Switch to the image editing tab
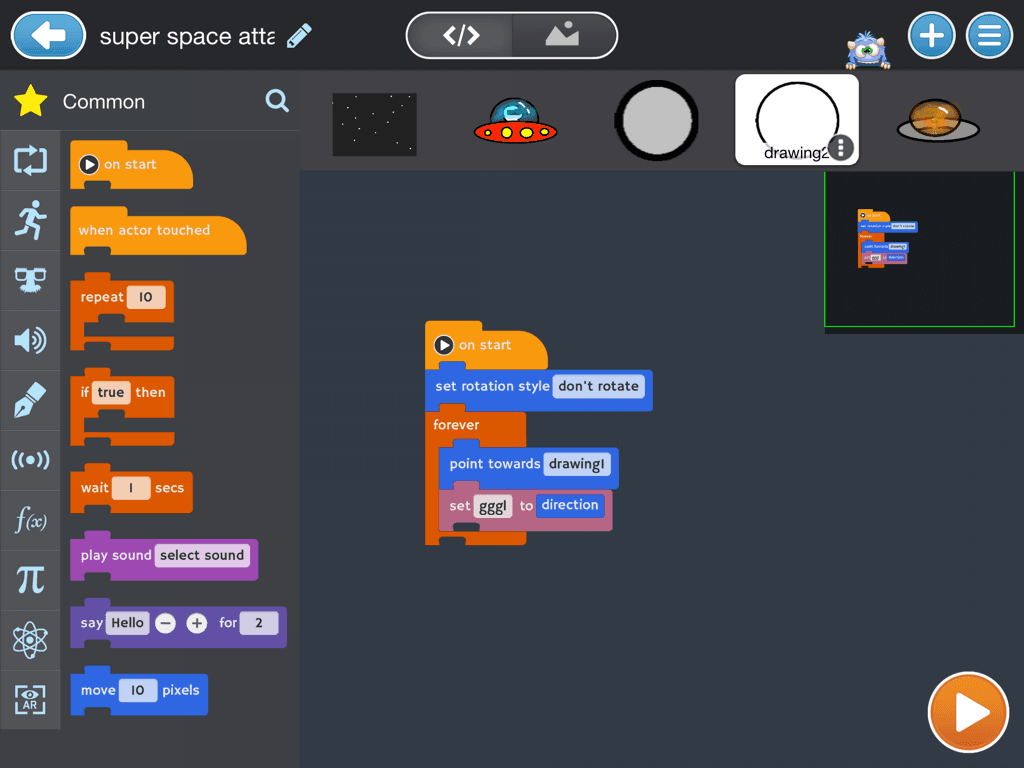The width and height of the screenshot is (1024, 768). [x=564, y=35]
